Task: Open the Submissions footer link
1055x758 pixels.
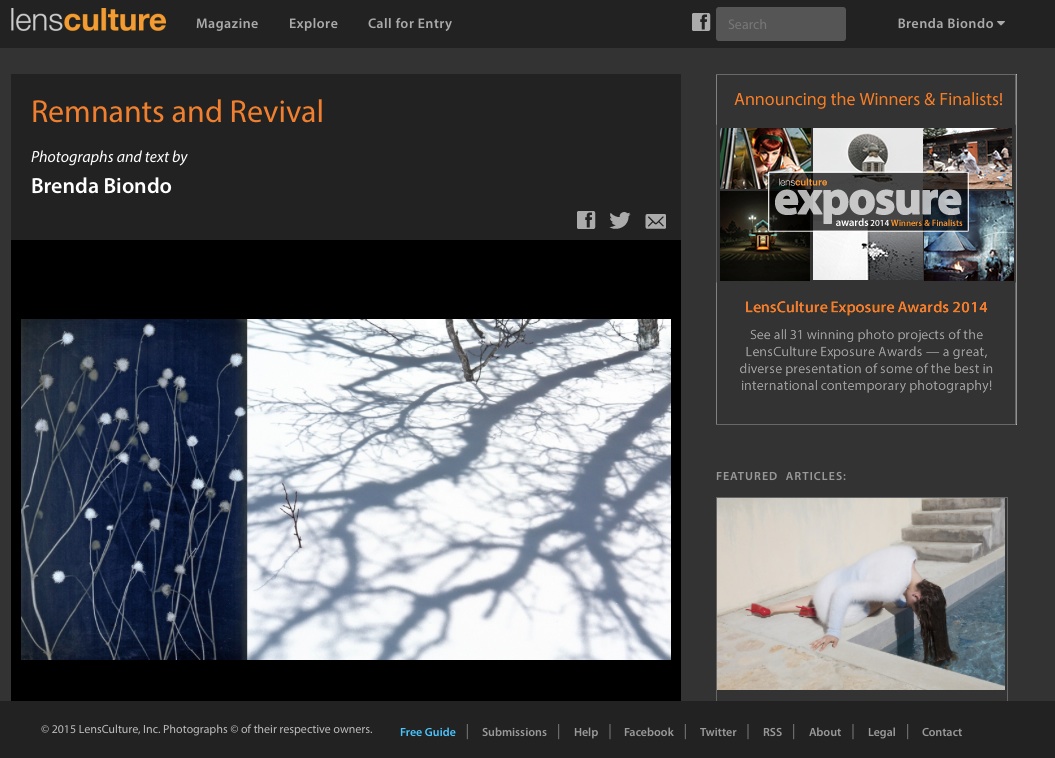Action: click(514, 732)
